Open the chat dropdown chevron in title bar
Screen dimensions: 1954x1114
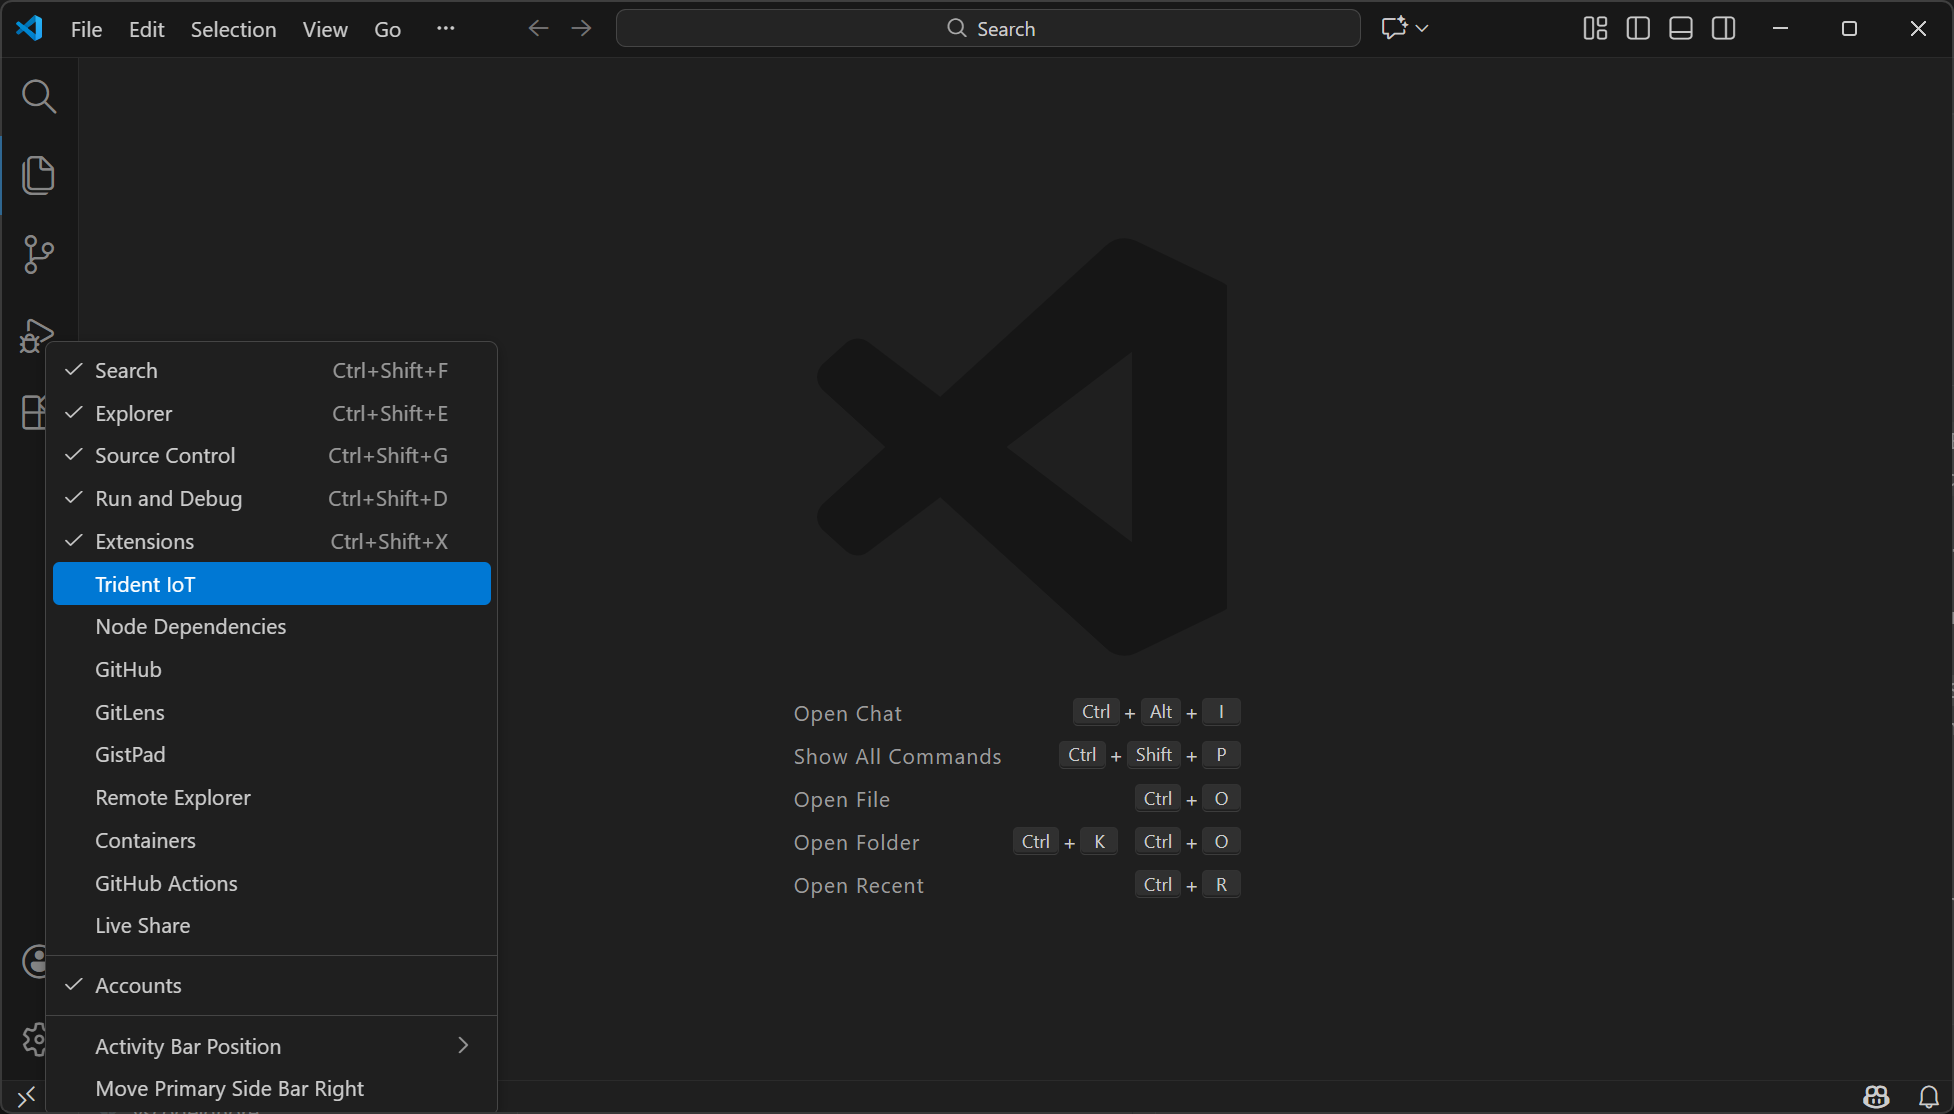pyautogui.click(x=1422, y=28)
